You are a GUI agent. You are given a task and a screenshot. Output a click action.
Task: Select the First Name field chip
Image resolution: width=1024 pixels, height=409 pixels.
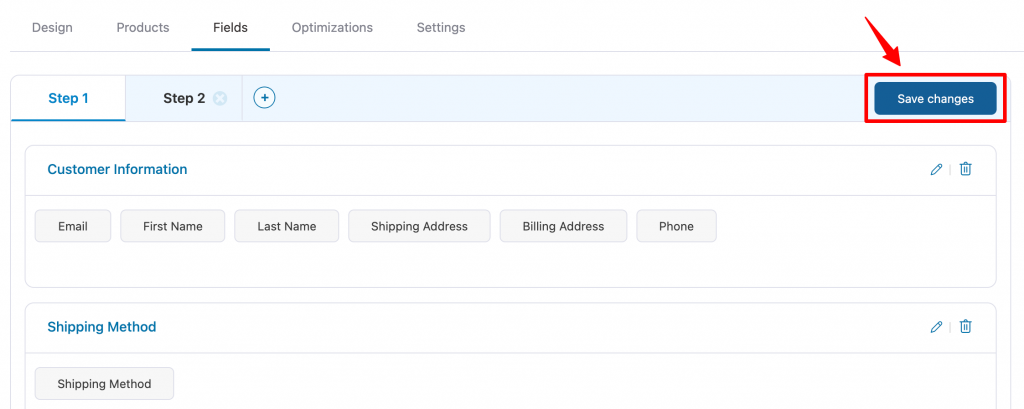point(172,226)
